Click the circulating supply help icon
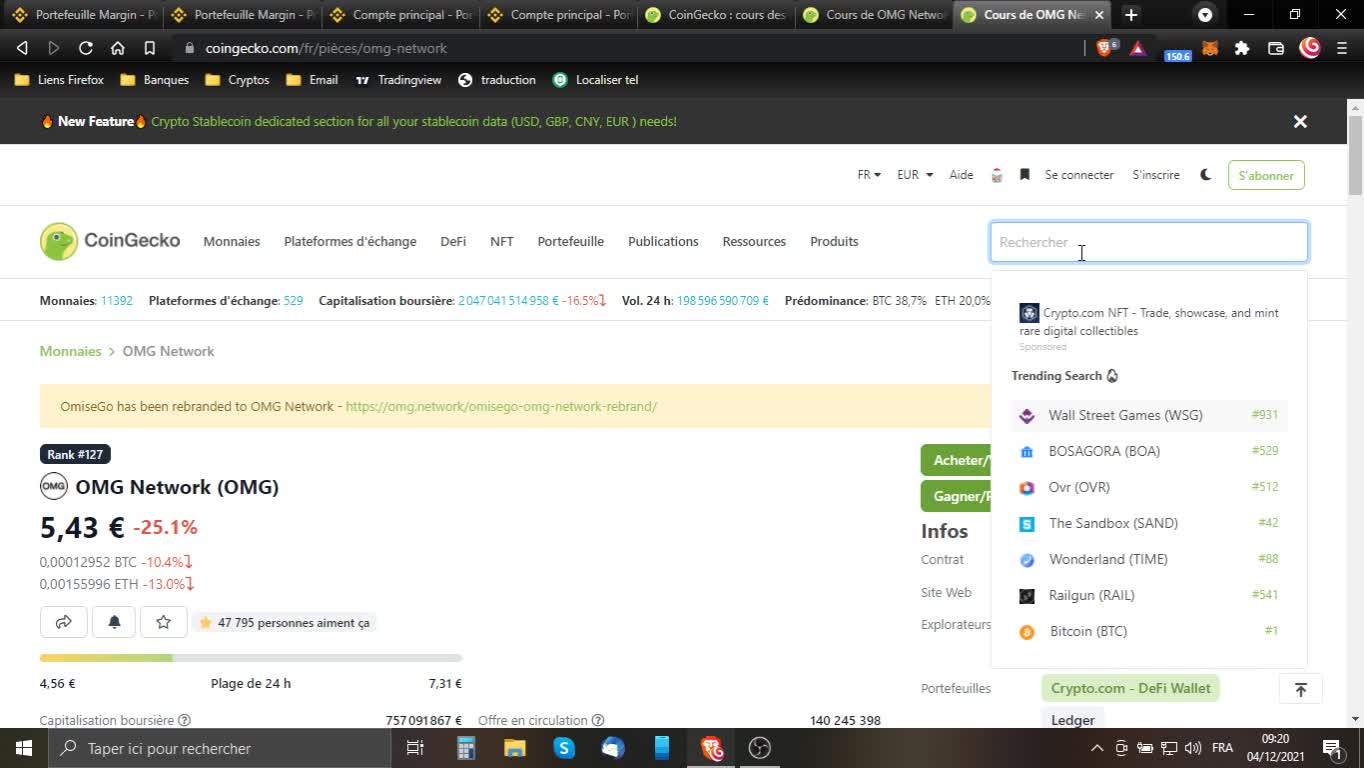This screenshot has height=768, width=1364. 597,720
